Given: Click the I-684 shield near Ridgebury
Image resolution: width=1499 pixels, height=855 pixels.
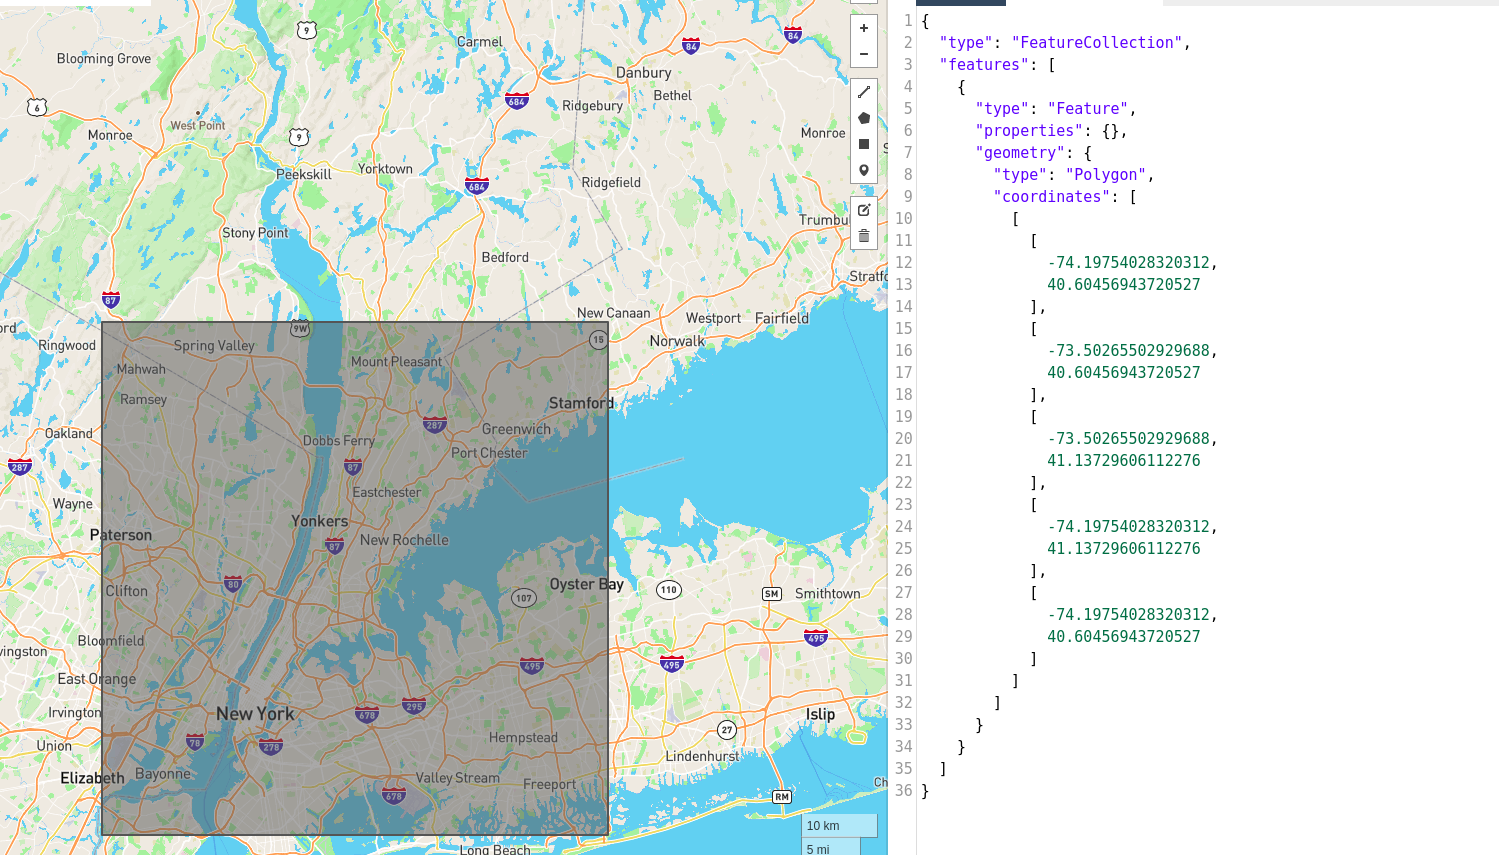Looking at the screenshot, I should (517, 101).
